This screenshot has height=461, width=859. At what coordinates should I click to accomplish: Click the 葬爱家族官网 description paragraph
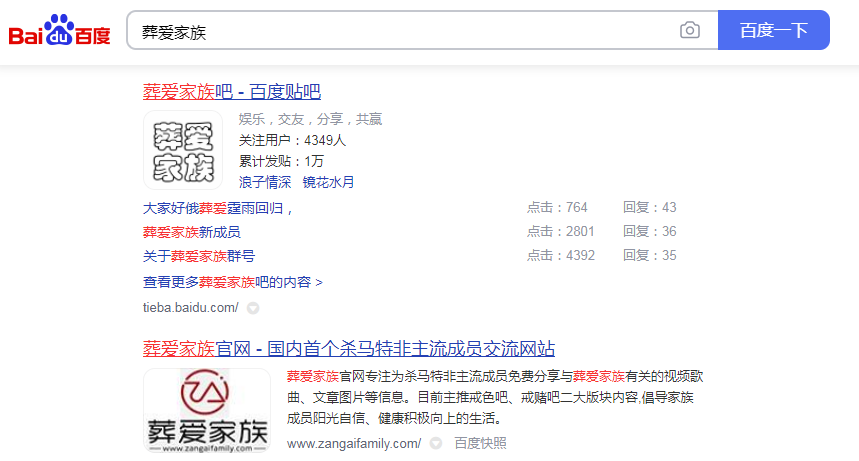click(495, 397)
